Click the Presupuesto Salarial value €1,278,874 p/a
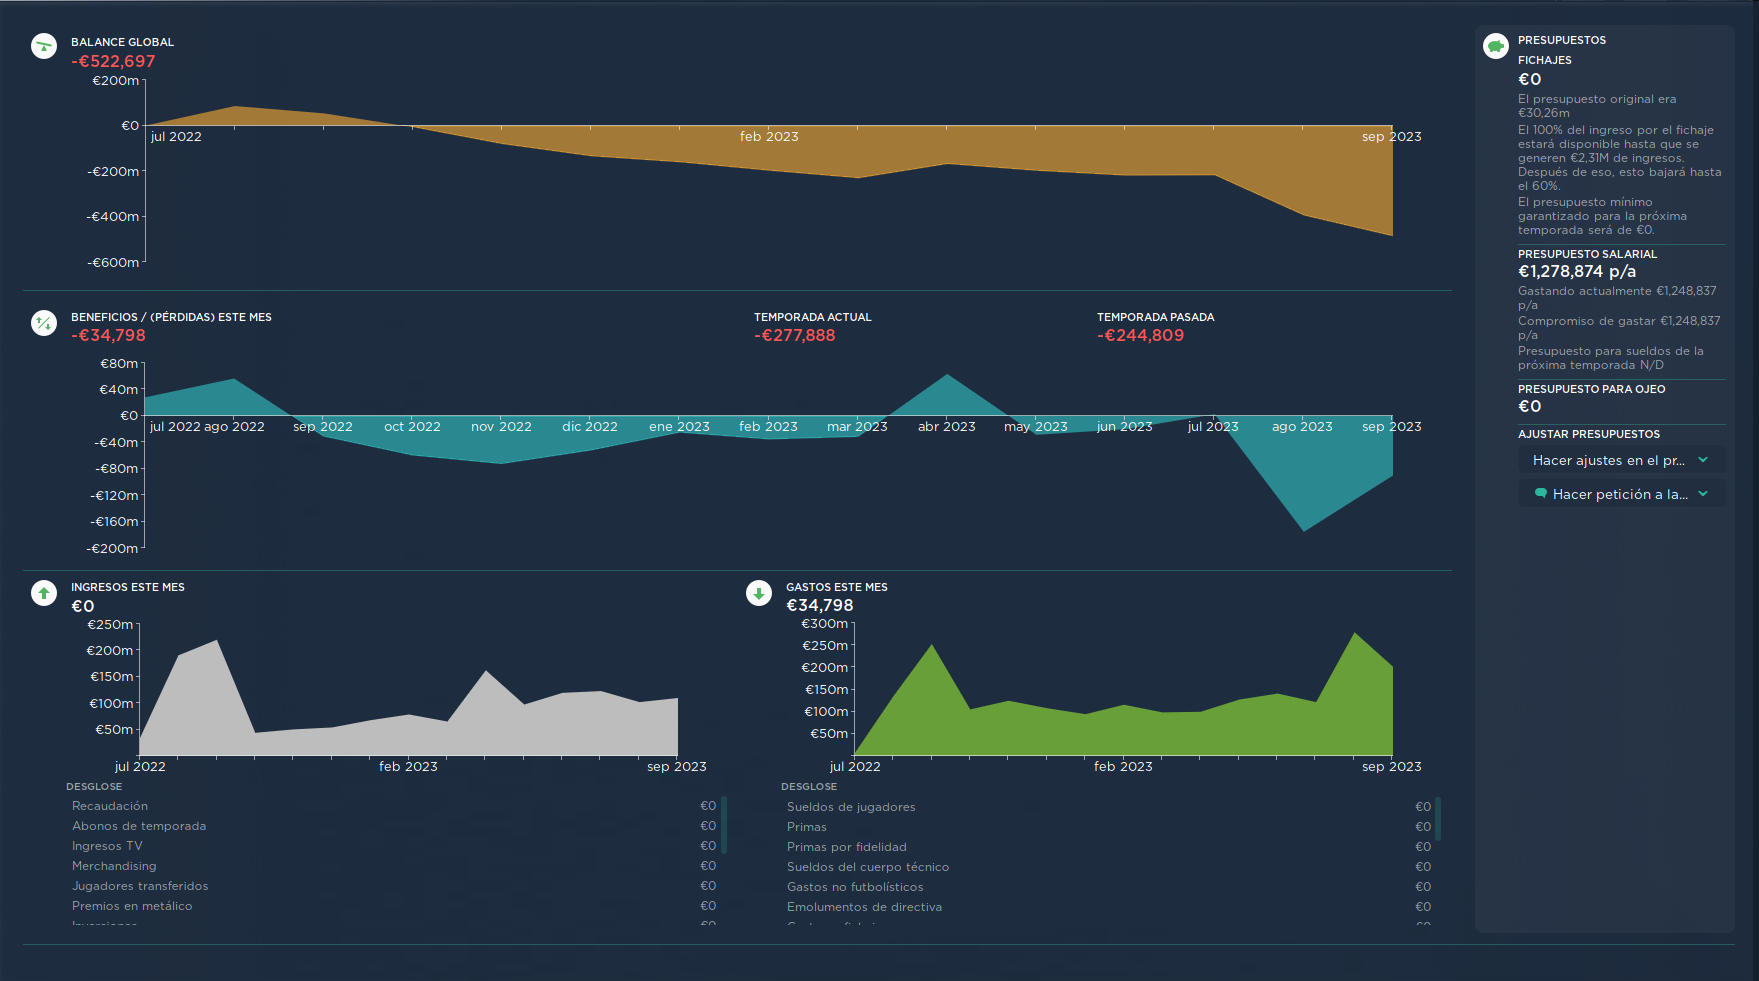 1577,271
